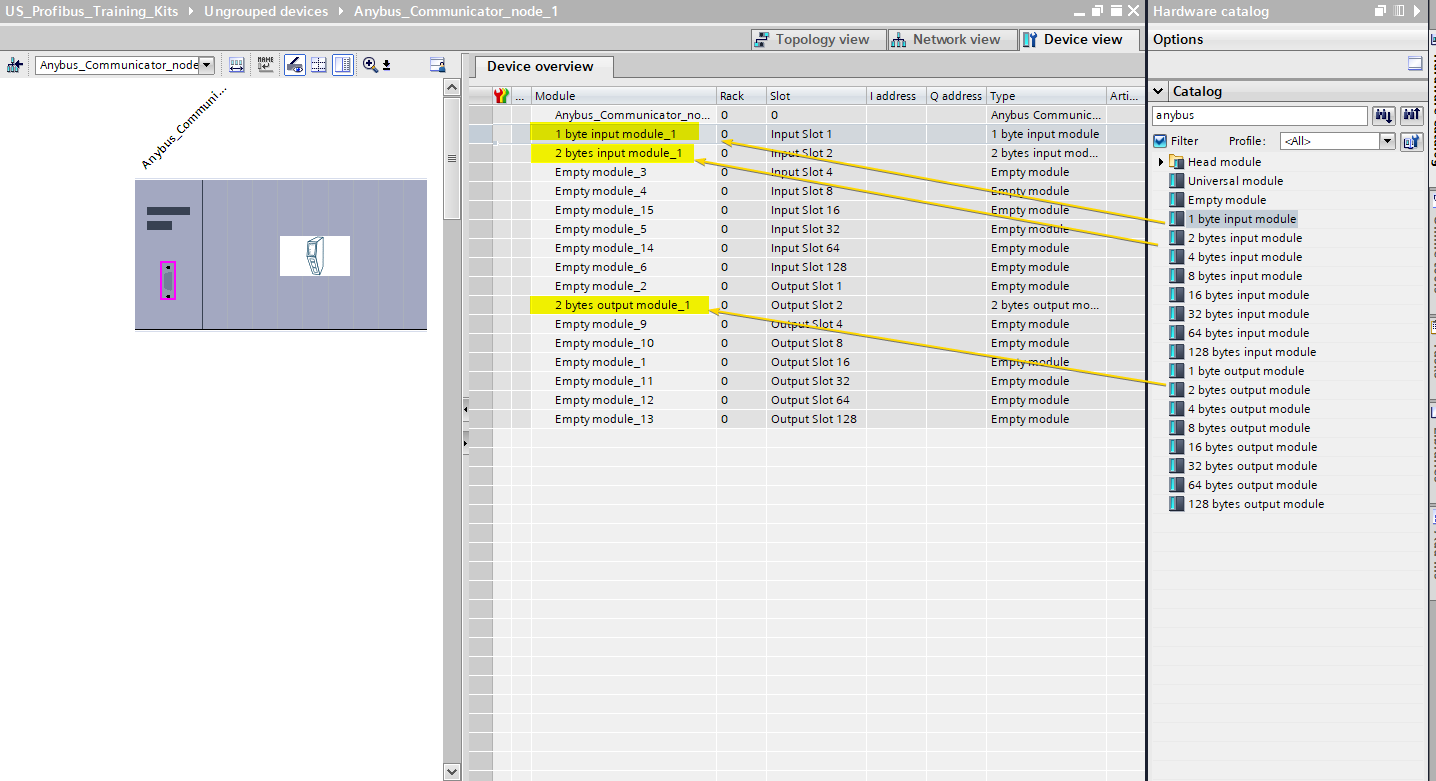
Task: Select row Empty module_15 in overview
Action: pos(806,210)
